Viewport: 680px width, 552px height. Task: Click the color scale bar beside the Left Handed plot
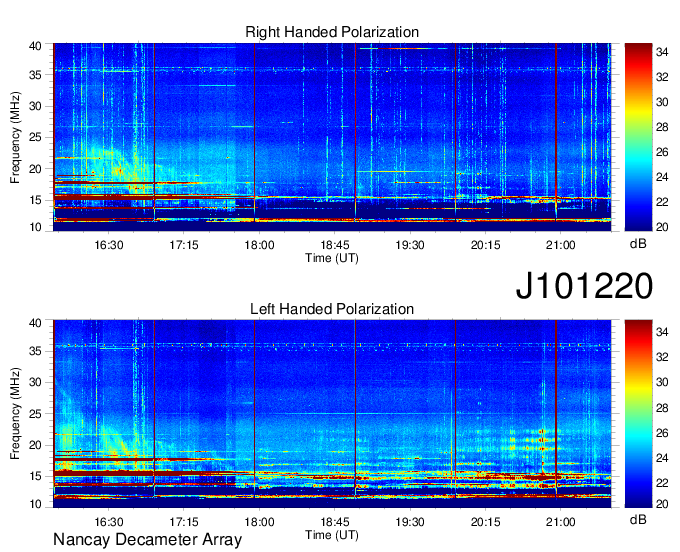pyautogui.click(x=638, y=414)
